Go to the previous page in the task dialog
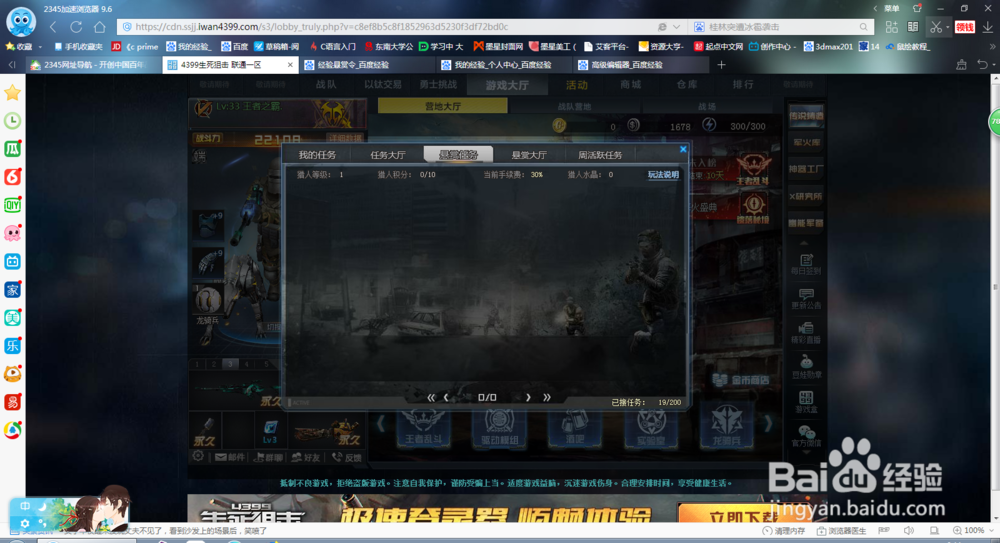 tap(446, 398)
